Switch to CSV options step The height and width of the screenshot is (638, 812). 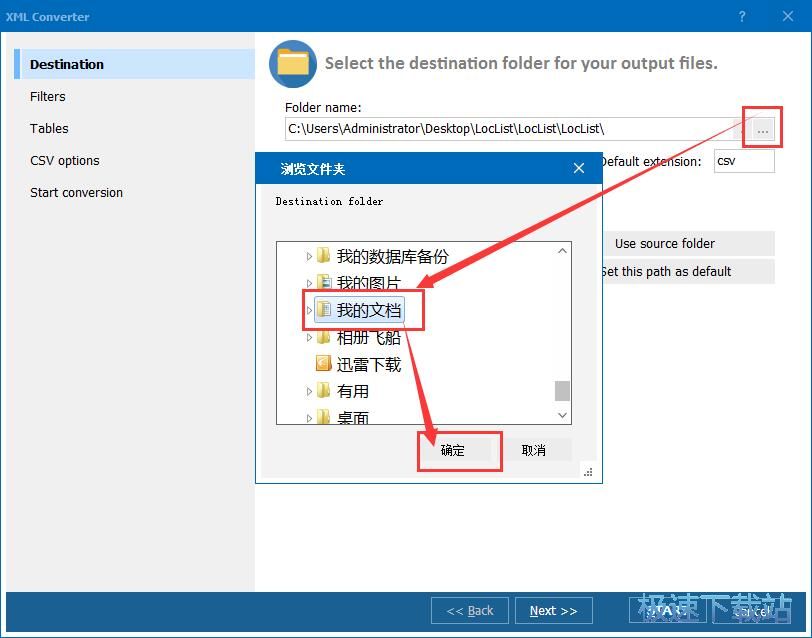coord(65,161)
